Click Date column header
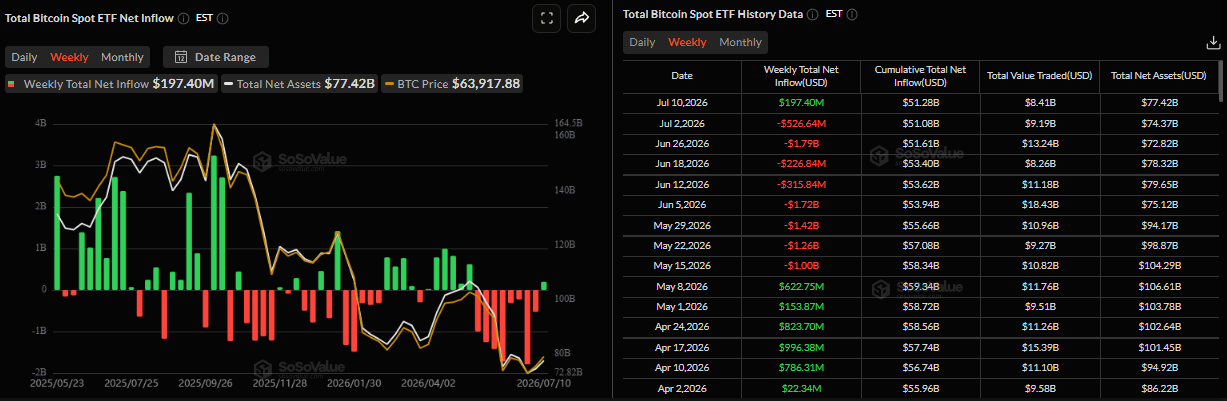Image resolution: width=1227 pixels, height=401 pixels. 681,76
